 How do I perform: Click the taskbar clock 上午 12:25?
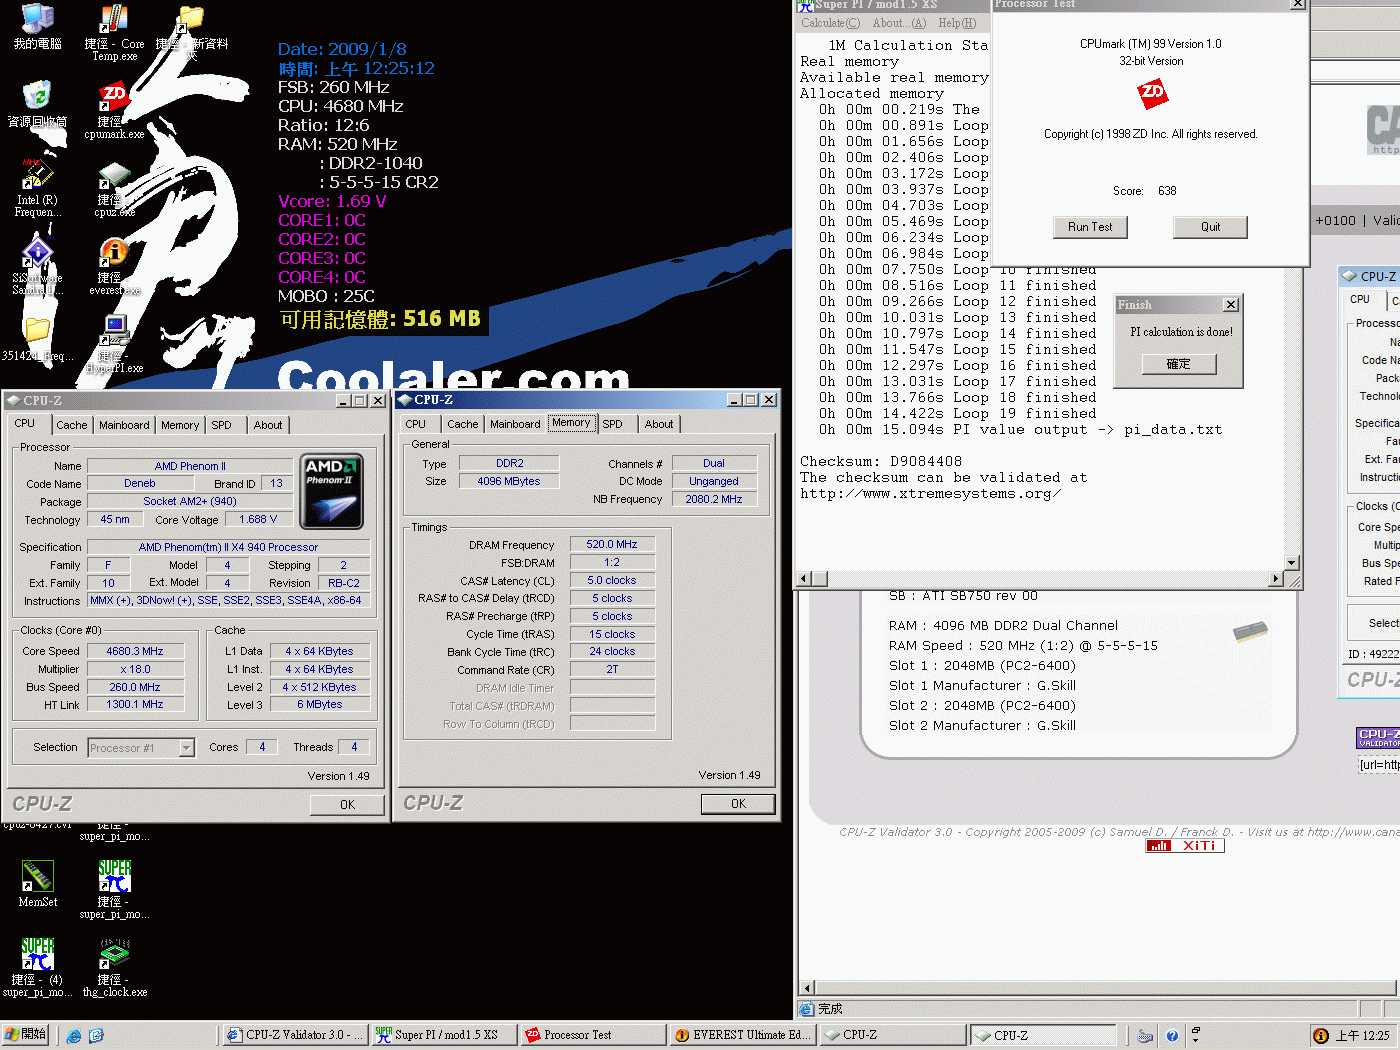click(1362, 1036)
